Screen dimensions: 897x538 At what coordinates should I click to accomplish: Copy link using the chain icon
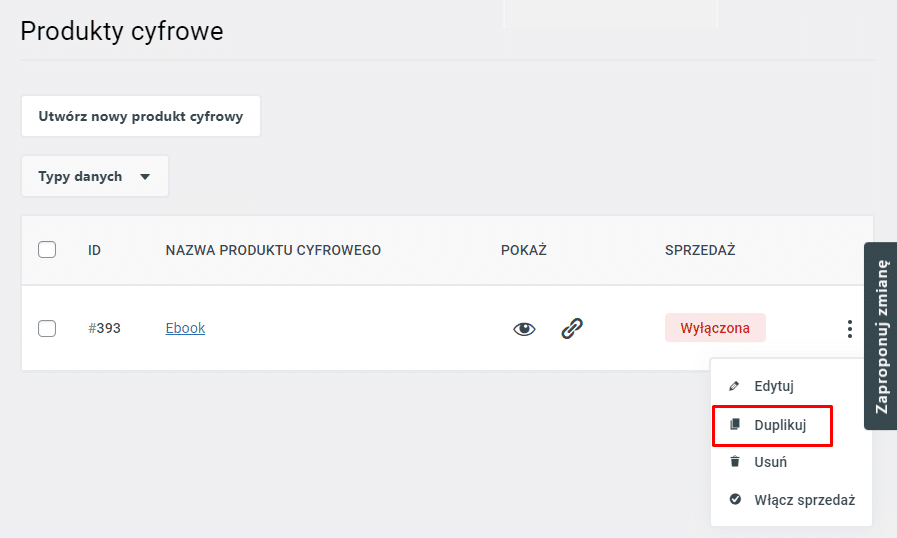coord(571,329)
